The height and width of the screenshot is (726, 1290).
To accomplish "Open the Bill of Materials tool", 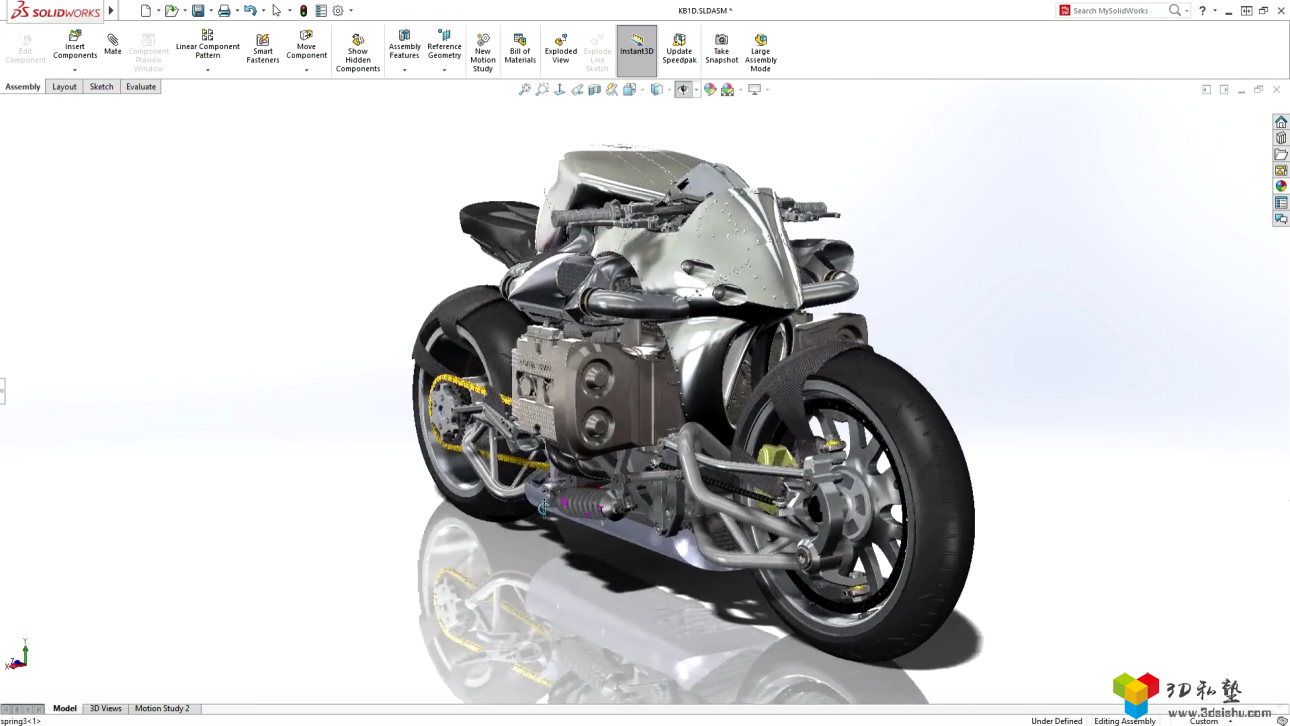I will click(x=519, y=49).
